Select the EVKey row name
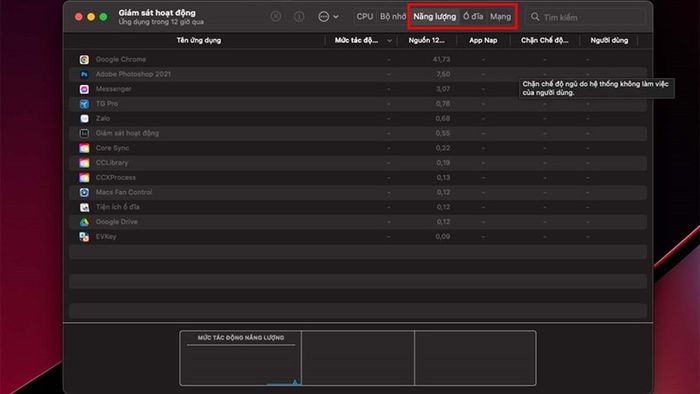 (x=106, y=236)
